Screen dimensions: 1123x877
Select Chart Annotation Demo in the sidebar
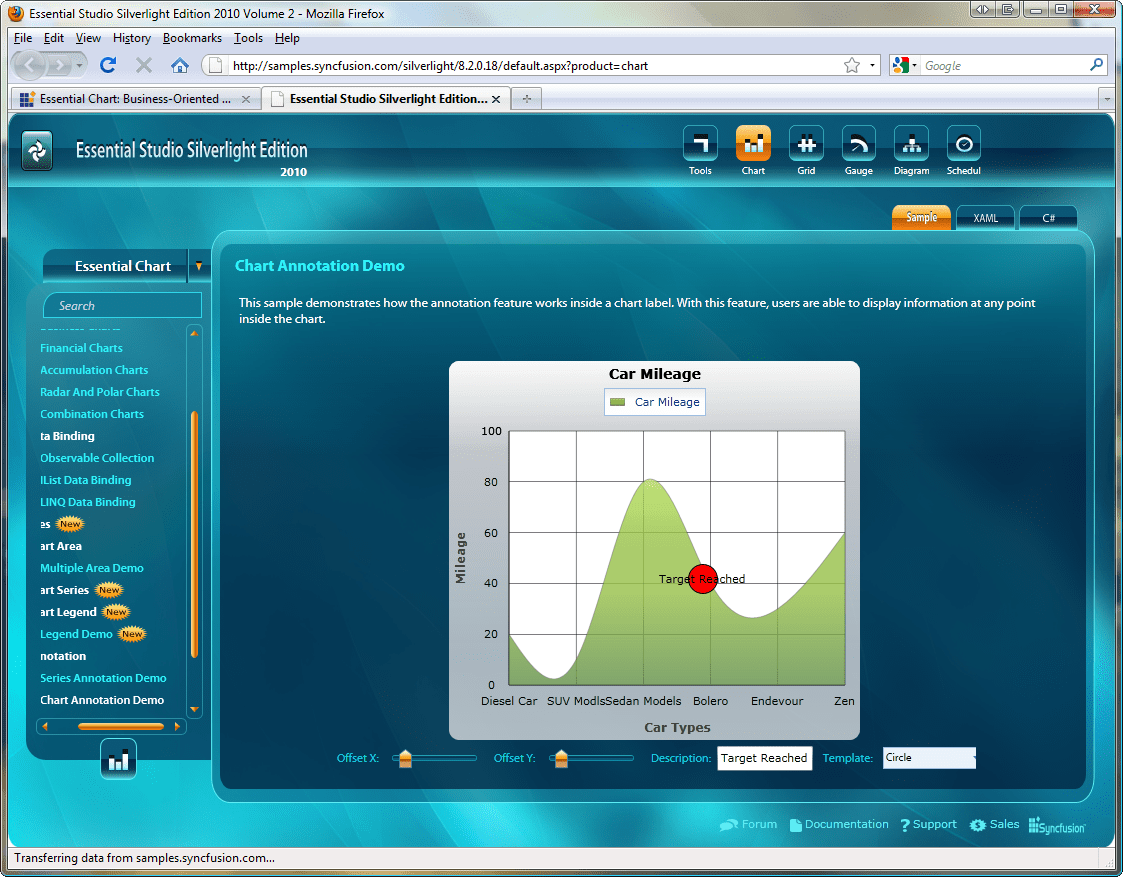[x=103, y=699]
